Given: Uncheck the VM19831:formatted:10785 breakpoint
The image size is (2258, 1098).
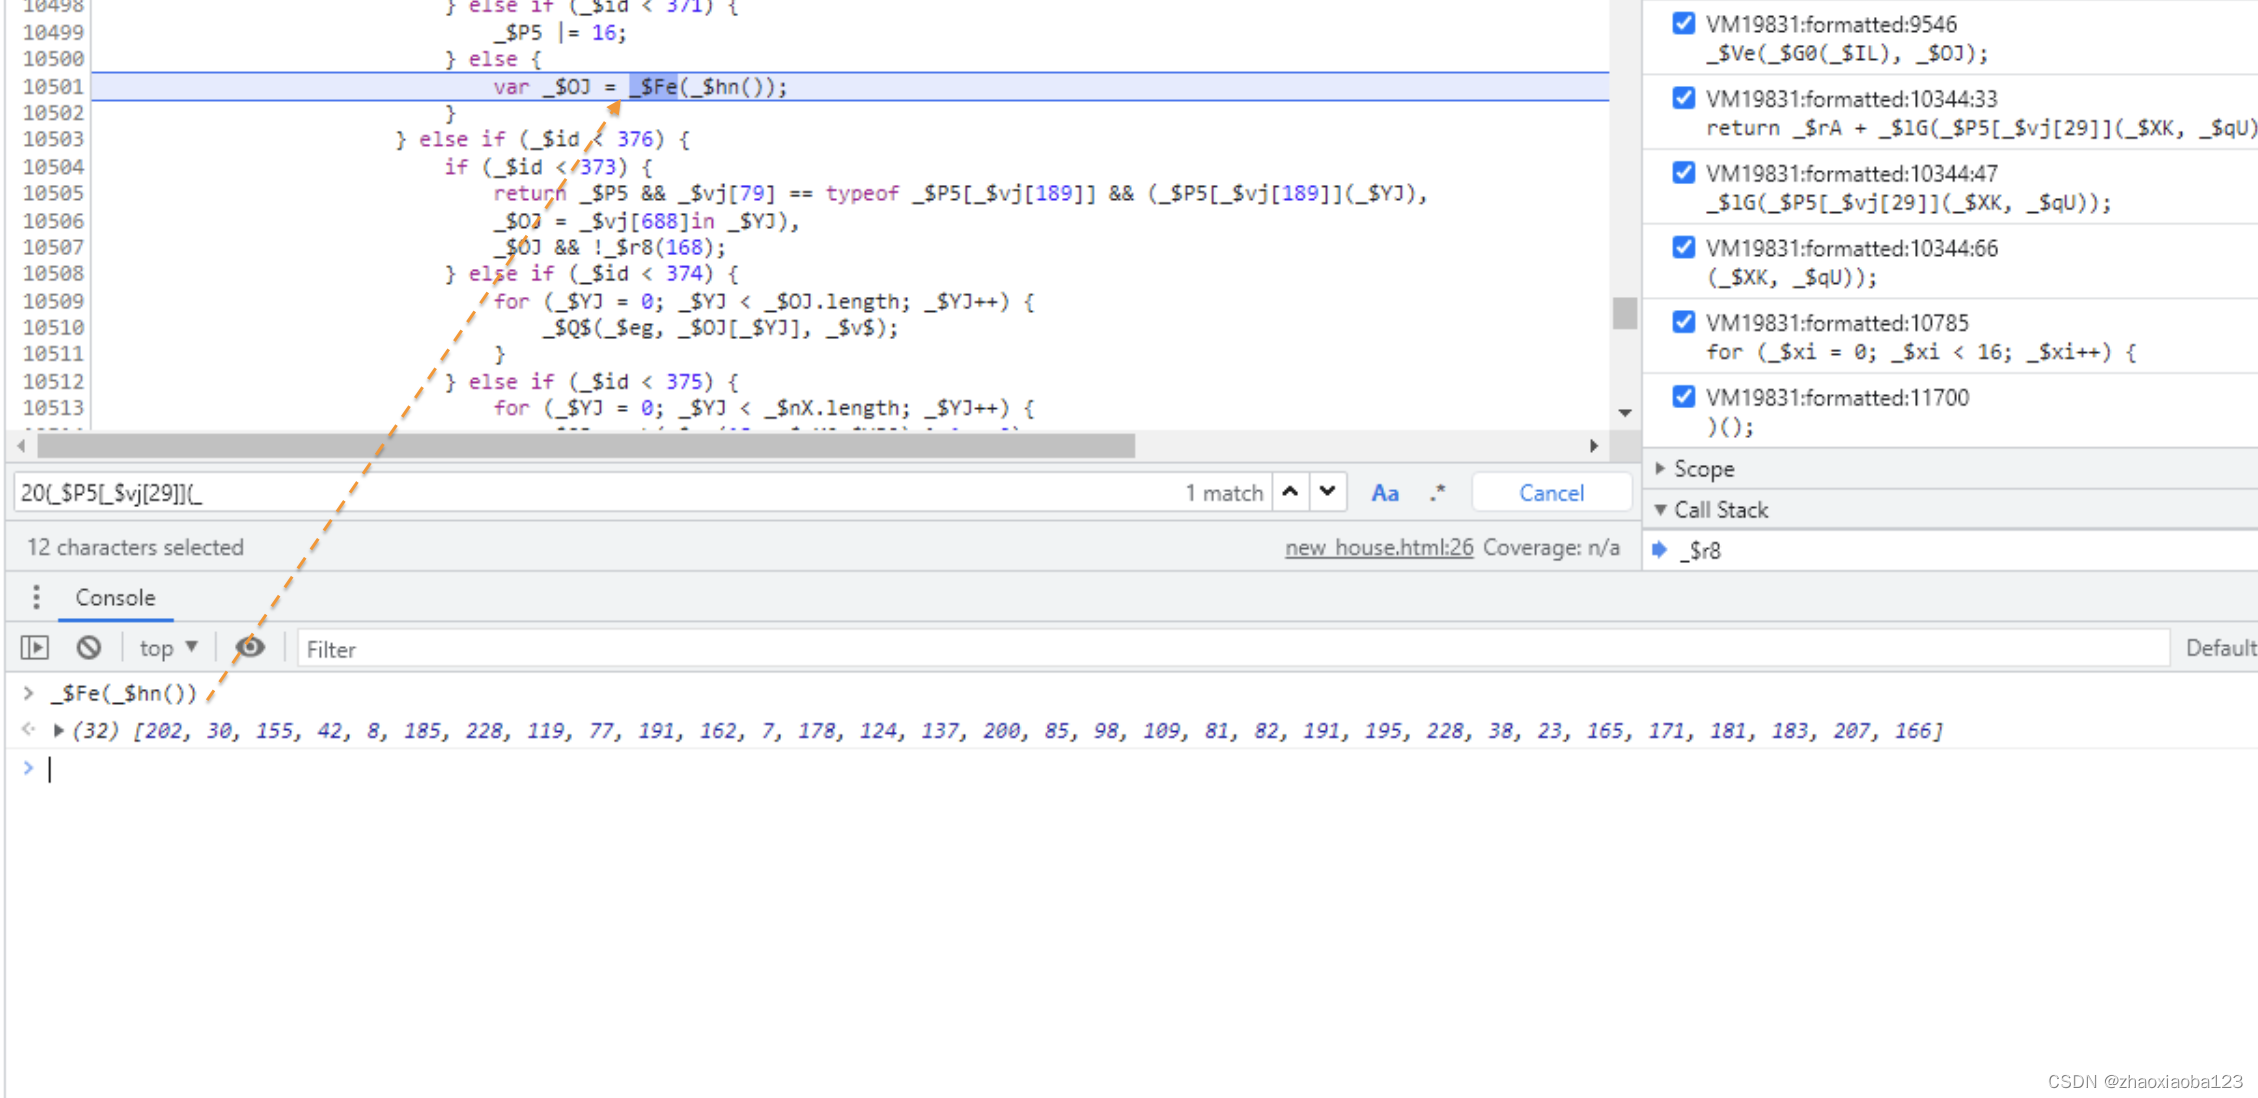Looking at the screenshot, I should tap(1684, 322).
